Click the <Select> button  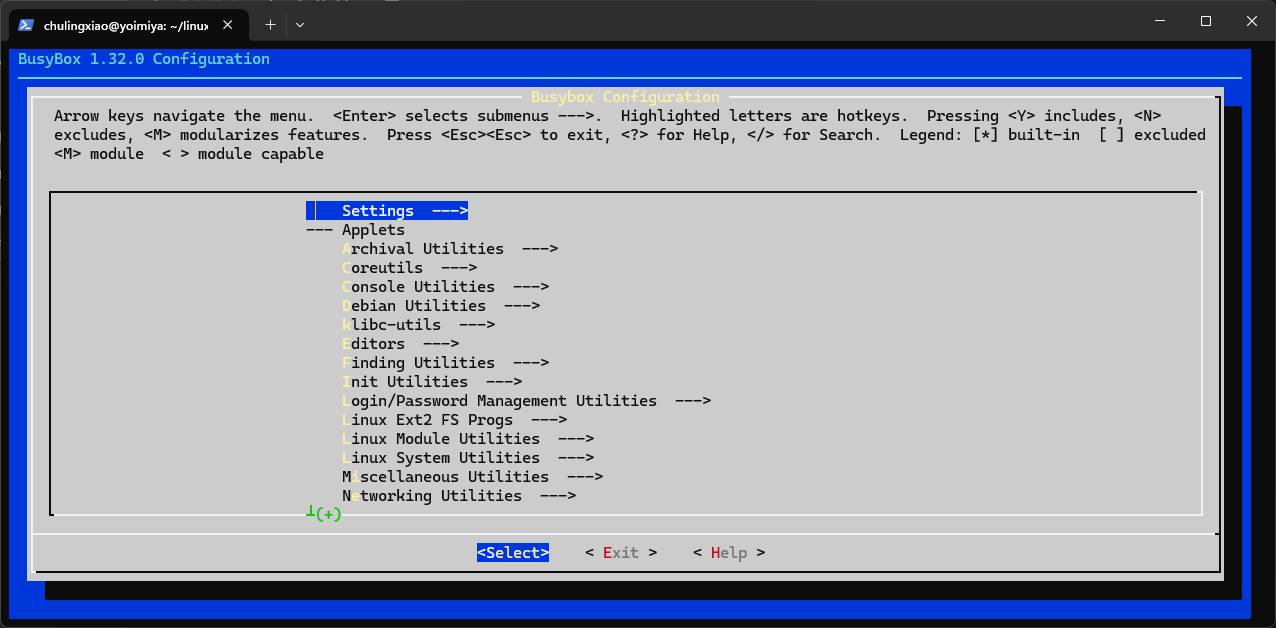(x=513, y=552)
